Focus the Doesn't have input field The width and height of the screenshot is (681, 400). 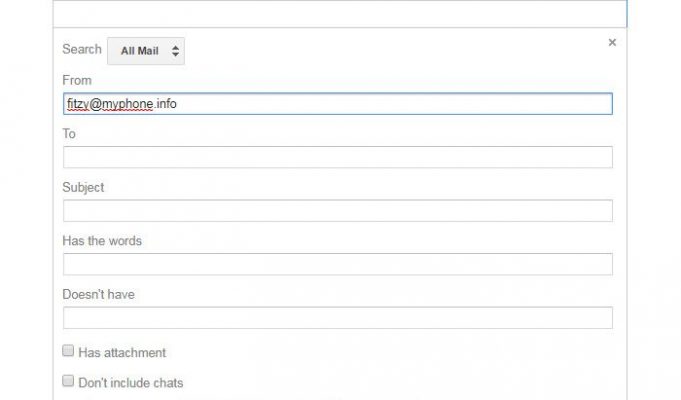(x=337, y=317)
